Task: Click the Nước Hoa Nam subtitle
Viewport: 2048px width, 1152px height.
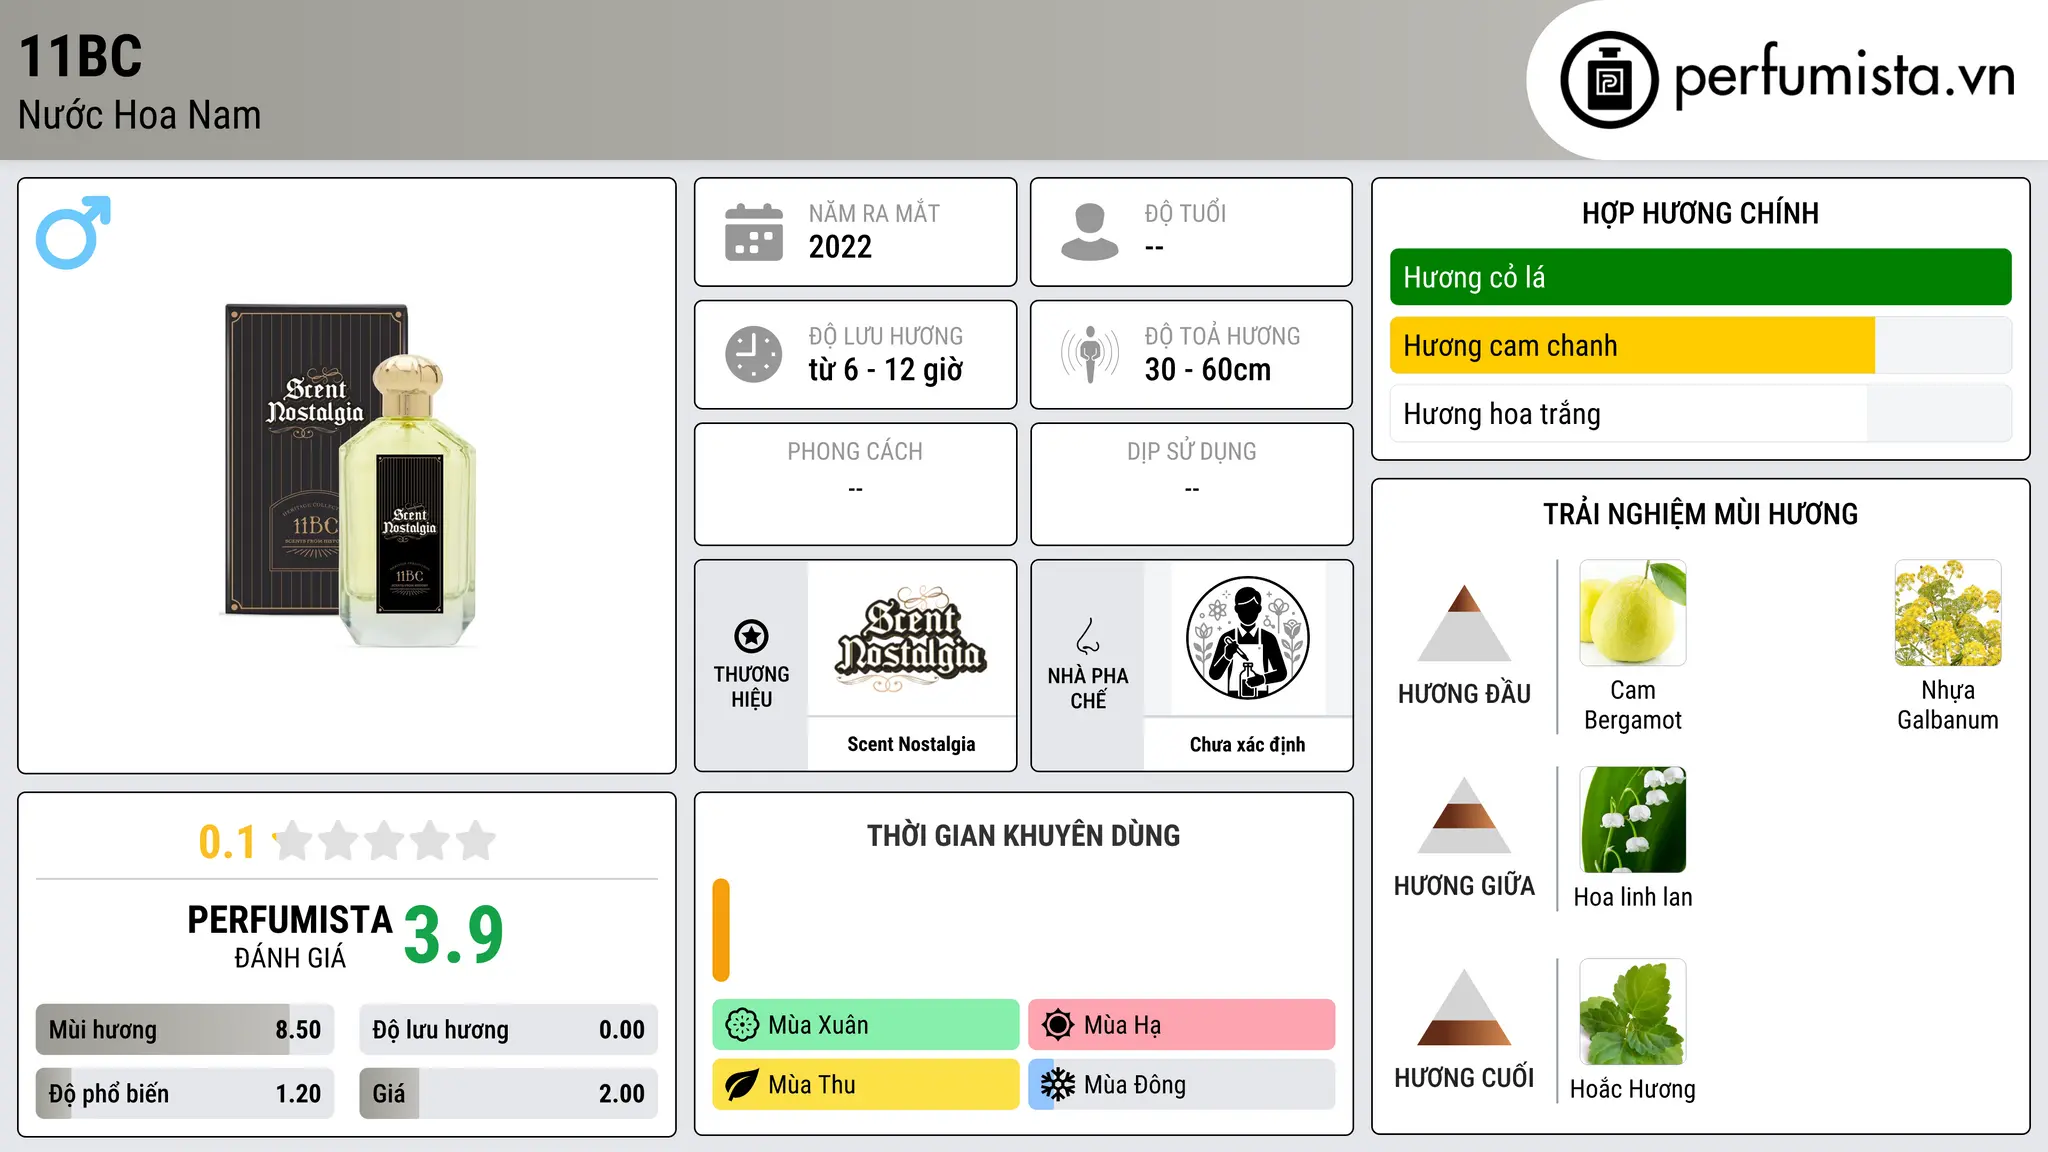Action: [x=140, y=115]
